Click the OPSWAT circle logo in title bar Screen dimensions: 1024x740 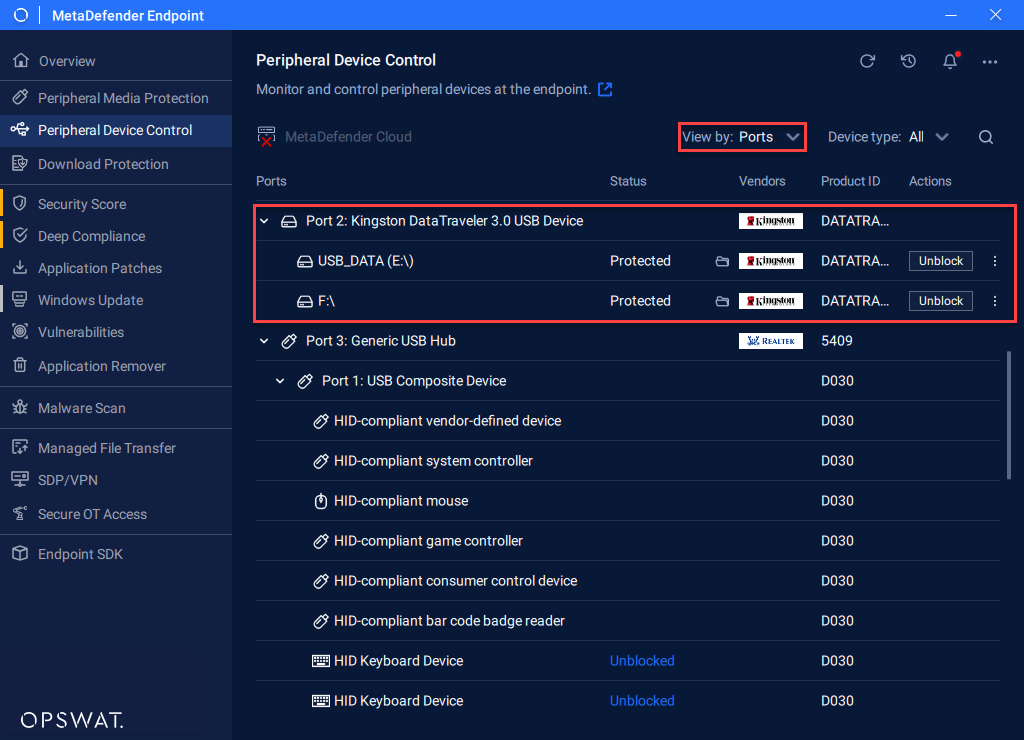pos(21,15)
